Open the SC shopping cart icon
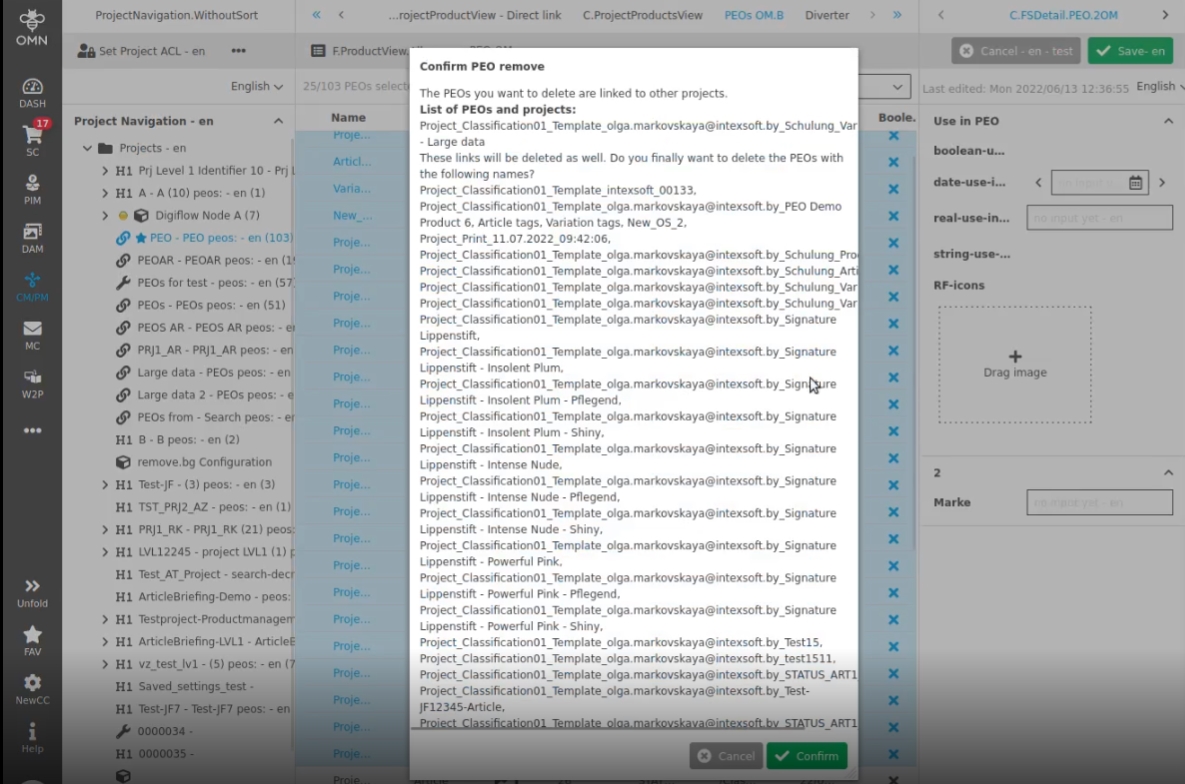The image size is (1185, 784). pyautogui.click(x=32, y=141)
